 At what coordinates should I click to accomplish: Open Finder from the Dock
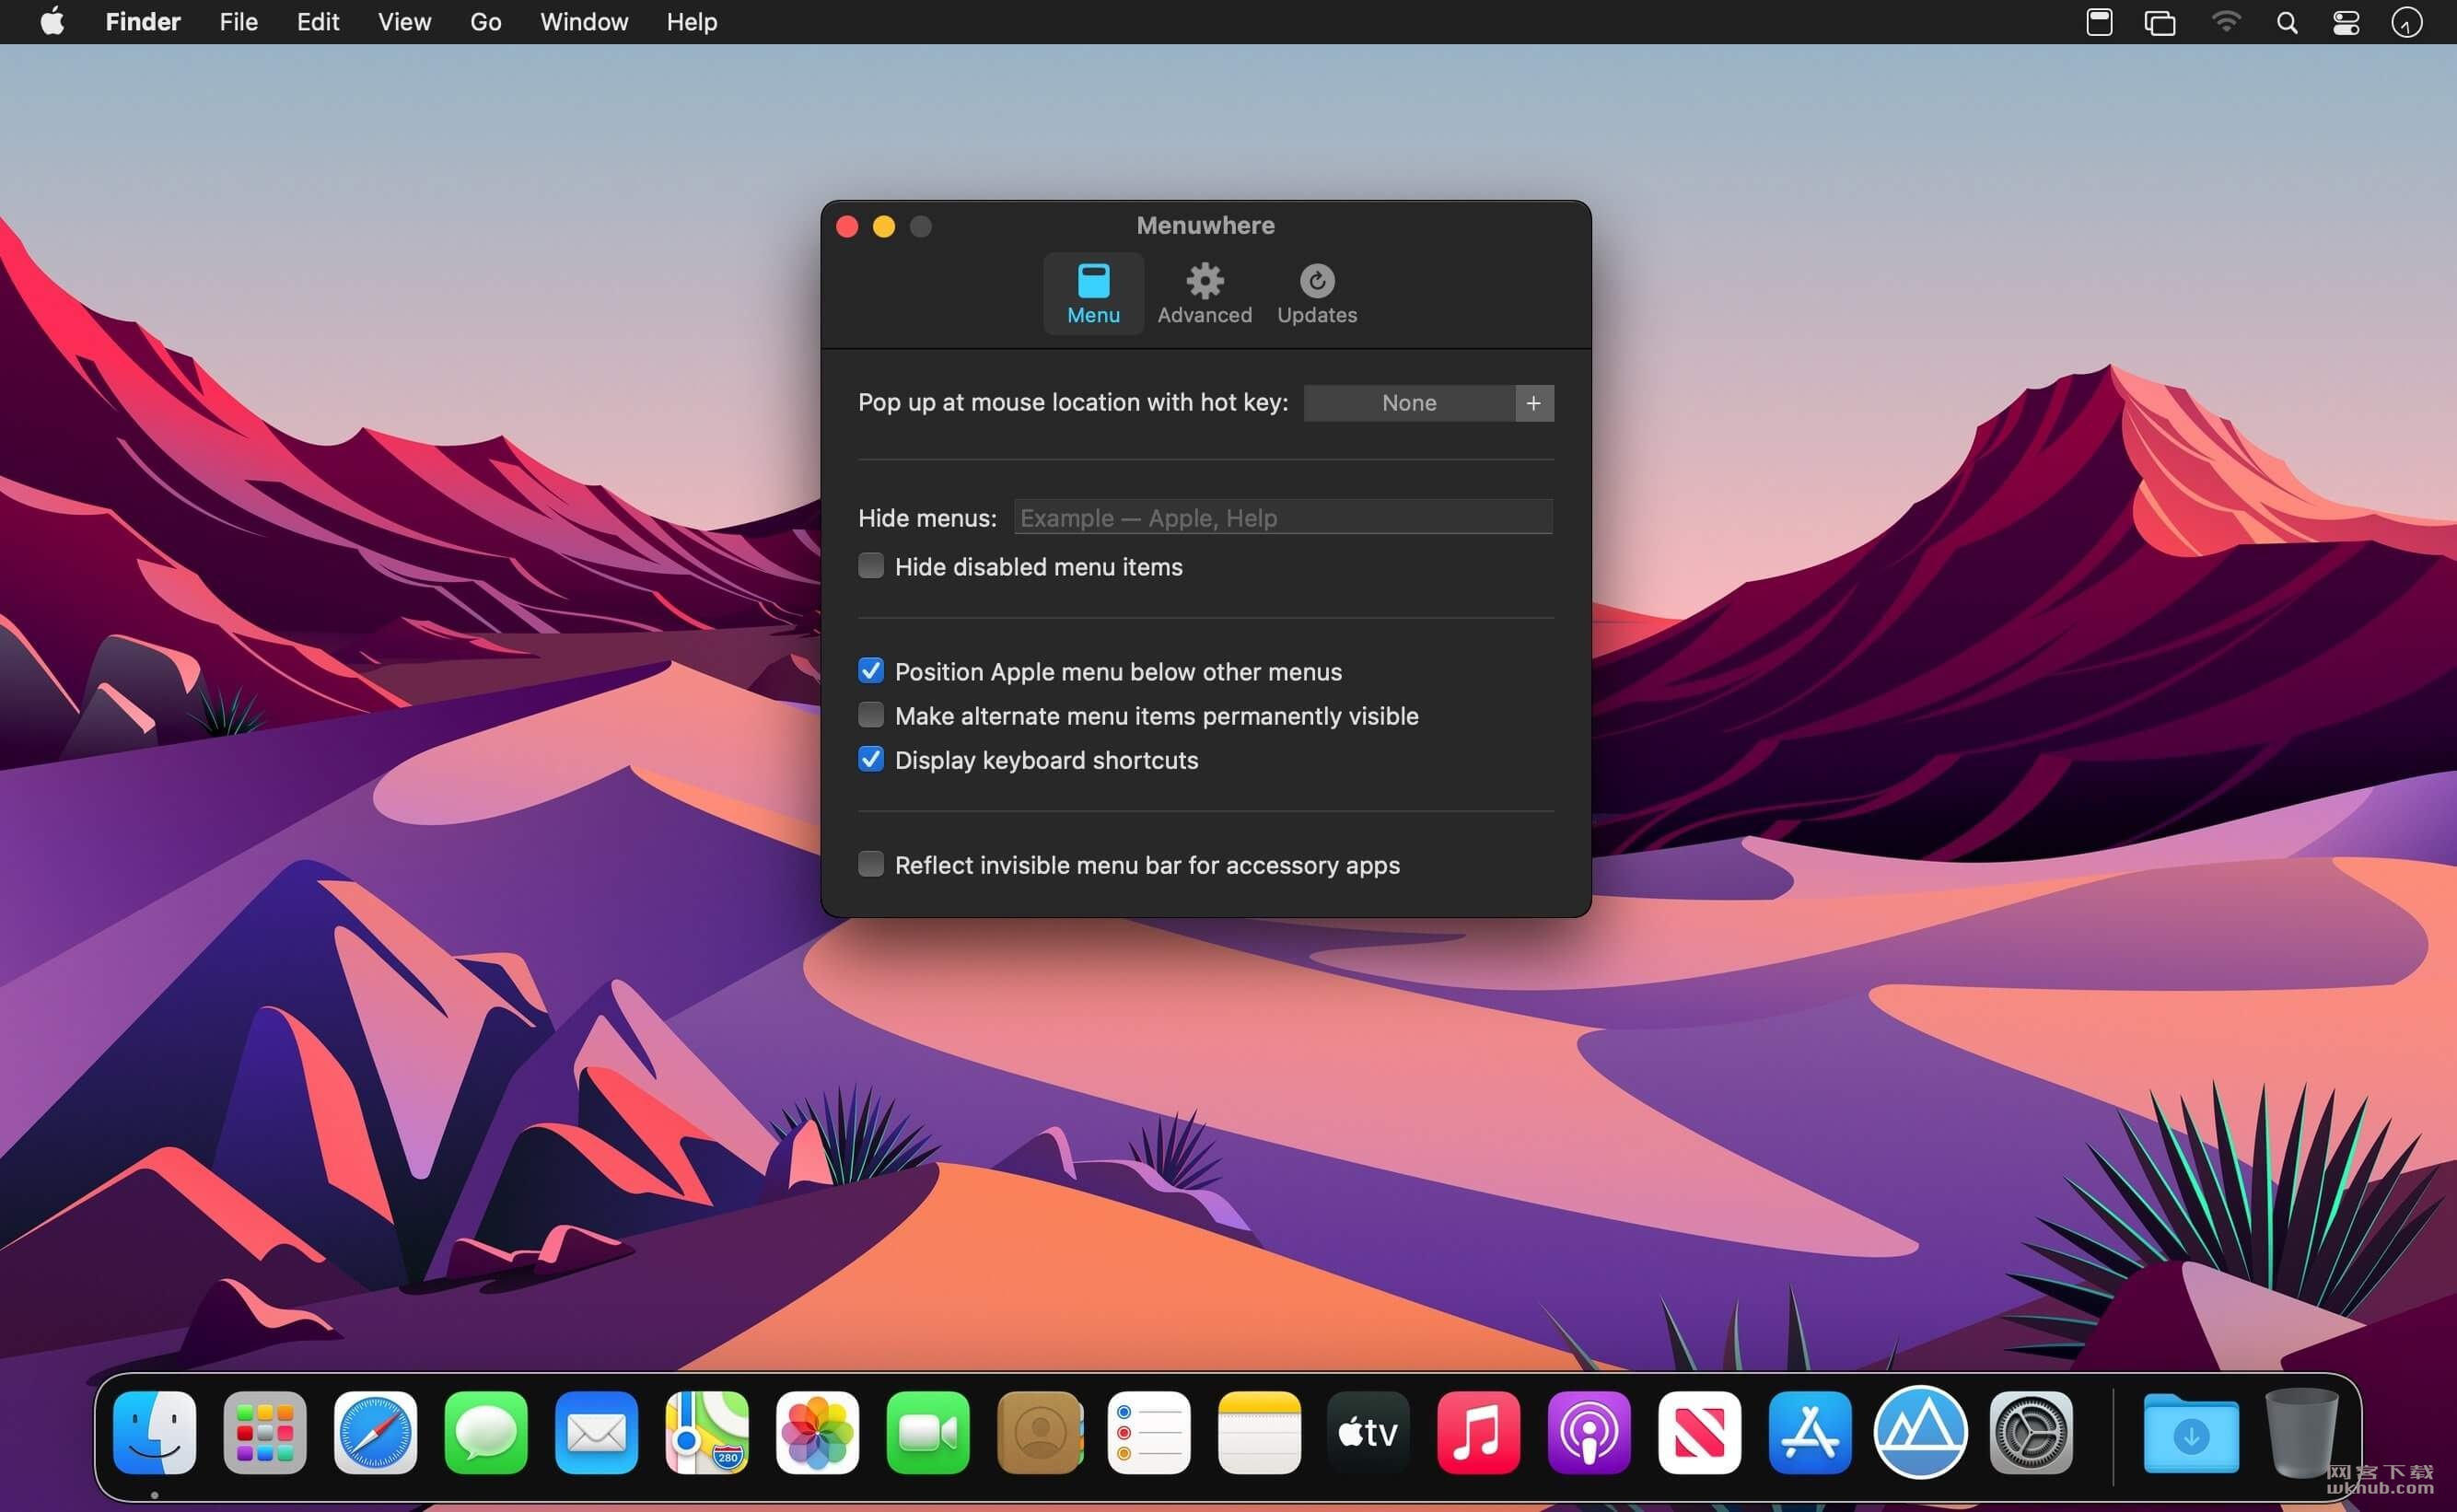point(154,1432)
